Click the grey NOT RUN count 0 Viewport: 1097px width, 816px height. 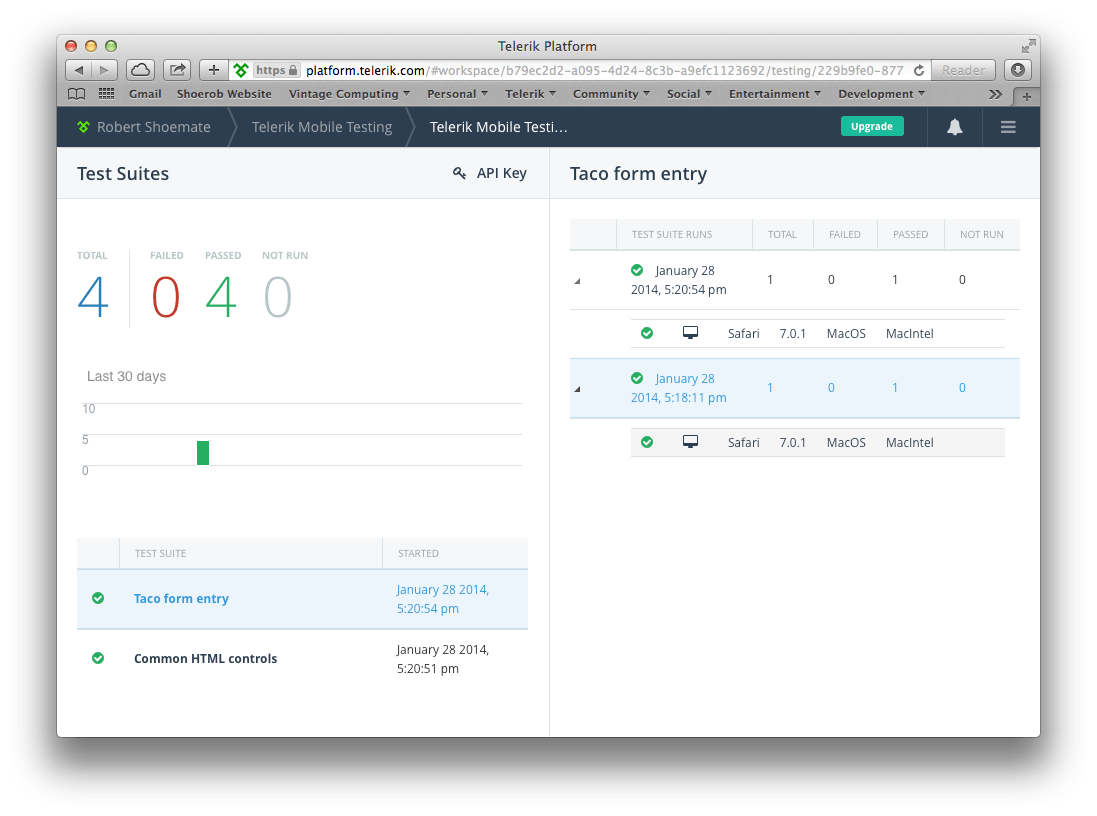tap(278, 297)
